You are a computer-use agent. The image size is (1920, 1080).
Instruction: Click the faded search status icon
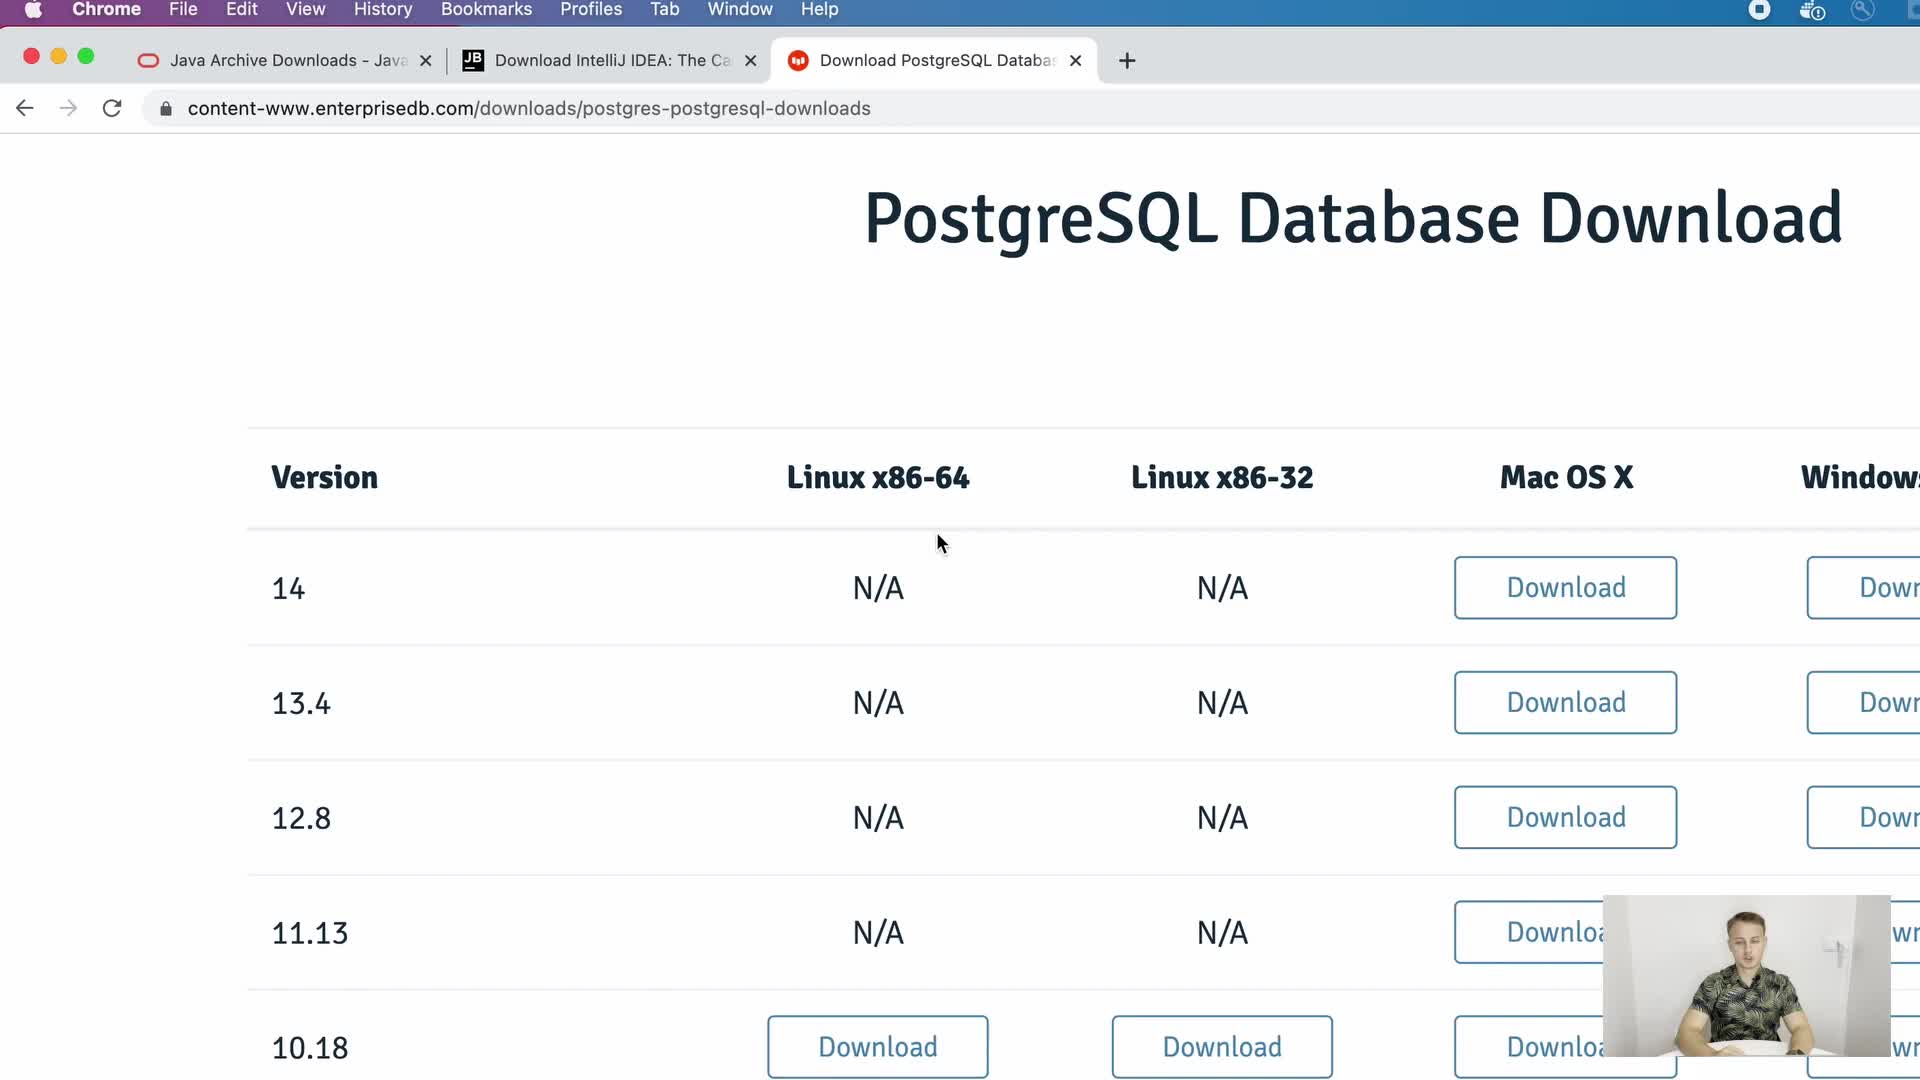click(1862, 10)
